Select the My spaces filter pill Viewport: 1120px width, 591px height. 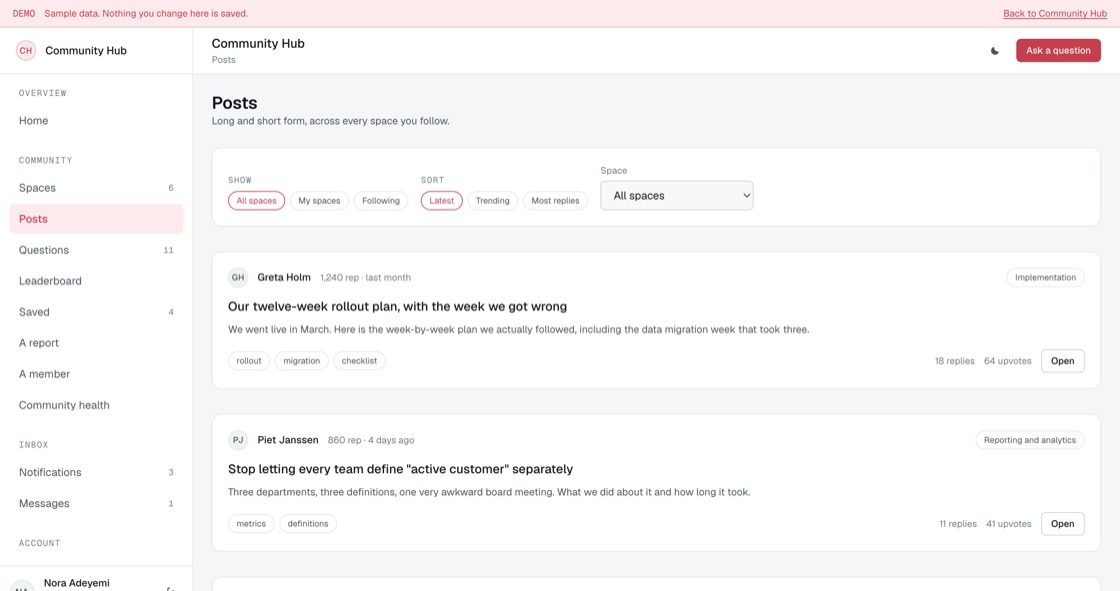click(319, 201)
